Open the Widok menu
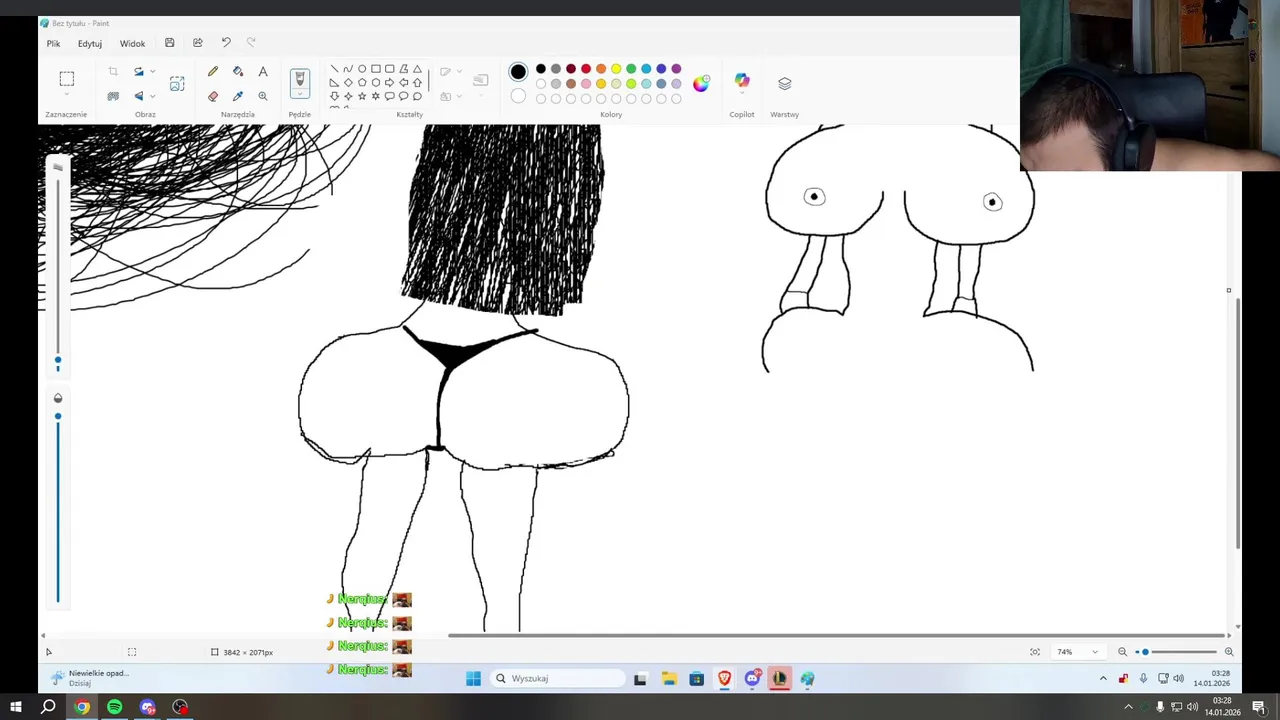Screen dimensions: 1280x720 click(132, 44)
